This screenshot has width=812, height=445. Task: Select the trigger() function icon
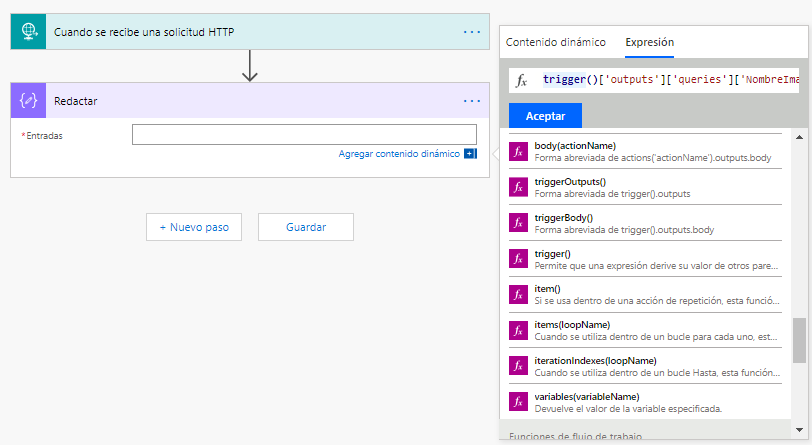tap(518, 259)
